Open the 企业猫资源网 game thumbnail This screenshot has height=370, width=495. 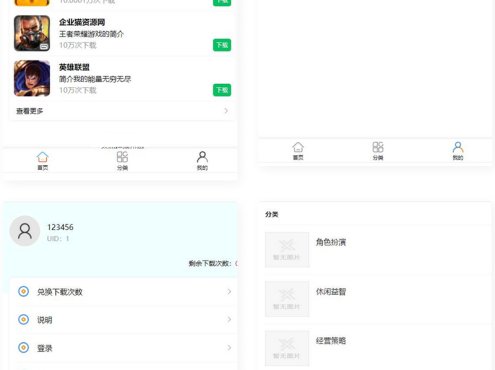coord(32,33)
